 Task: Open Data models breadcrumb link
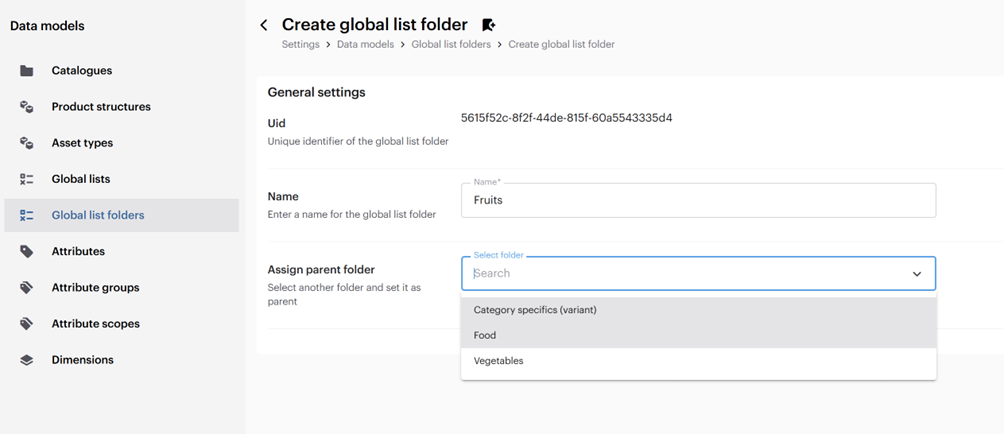pyautogui.click(x=366, y=45)
